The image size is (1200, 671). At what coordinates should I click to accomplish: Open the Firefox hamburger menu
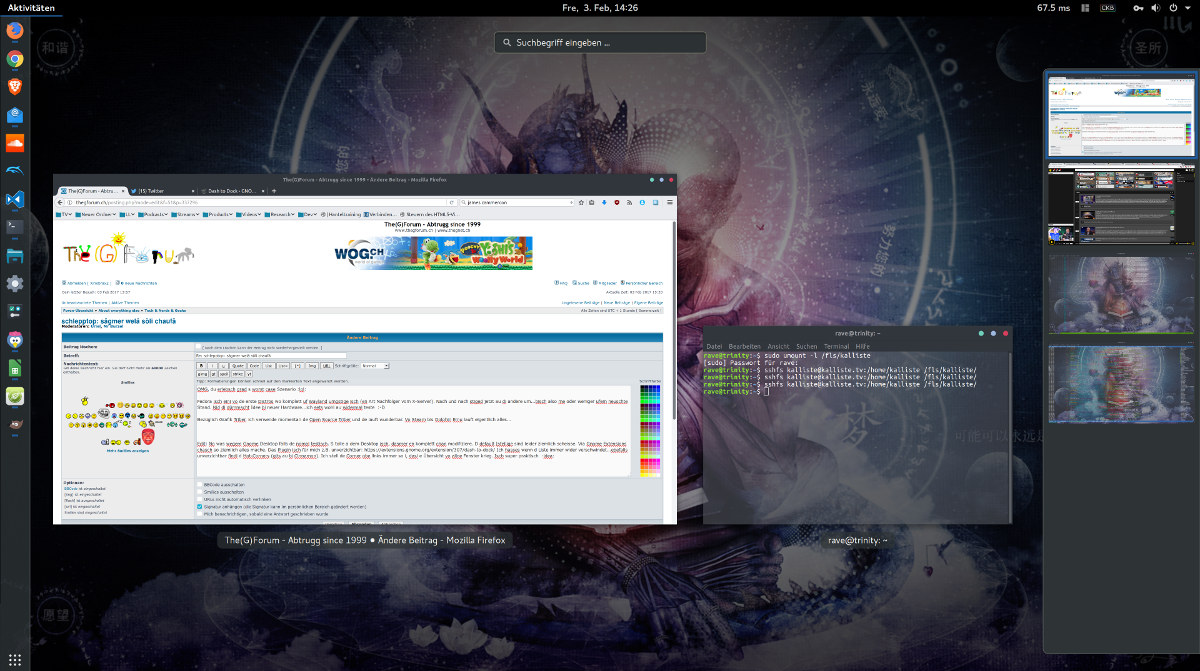tap(668, 201)
